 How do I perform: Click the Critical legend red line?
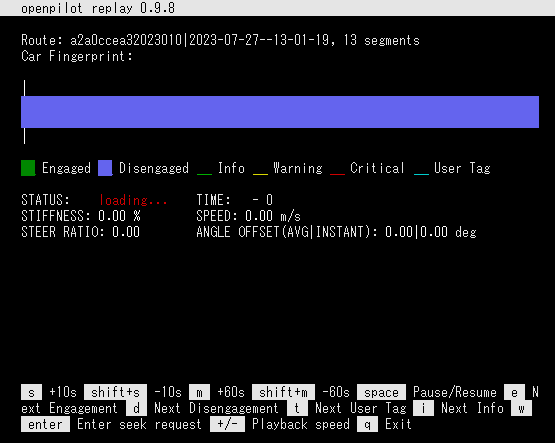click(x=337, y=174)
